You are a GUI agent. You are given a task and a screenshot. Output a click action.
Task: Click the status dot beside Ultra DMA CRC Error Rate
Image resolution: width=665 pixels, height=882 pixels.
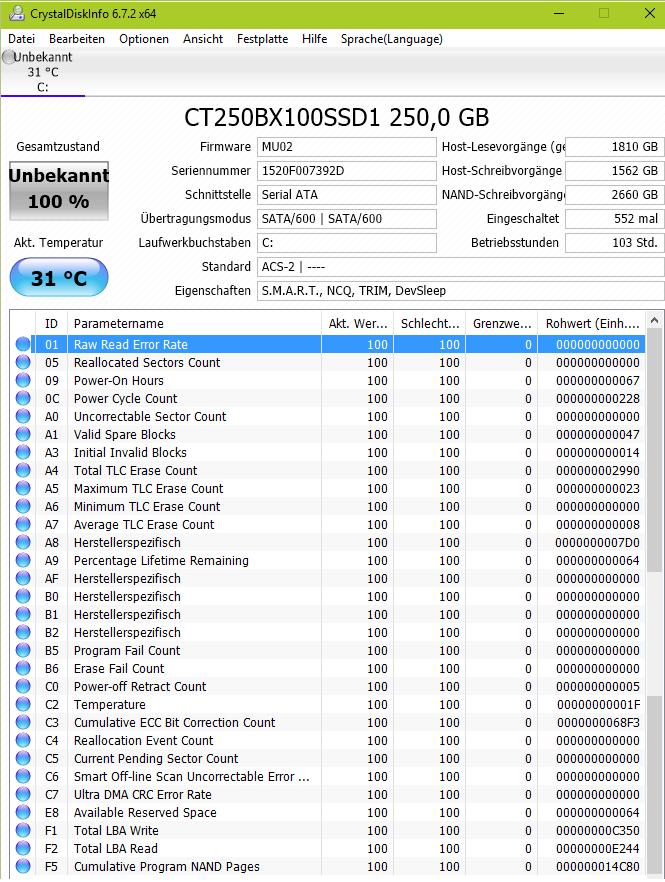(23, 794)
